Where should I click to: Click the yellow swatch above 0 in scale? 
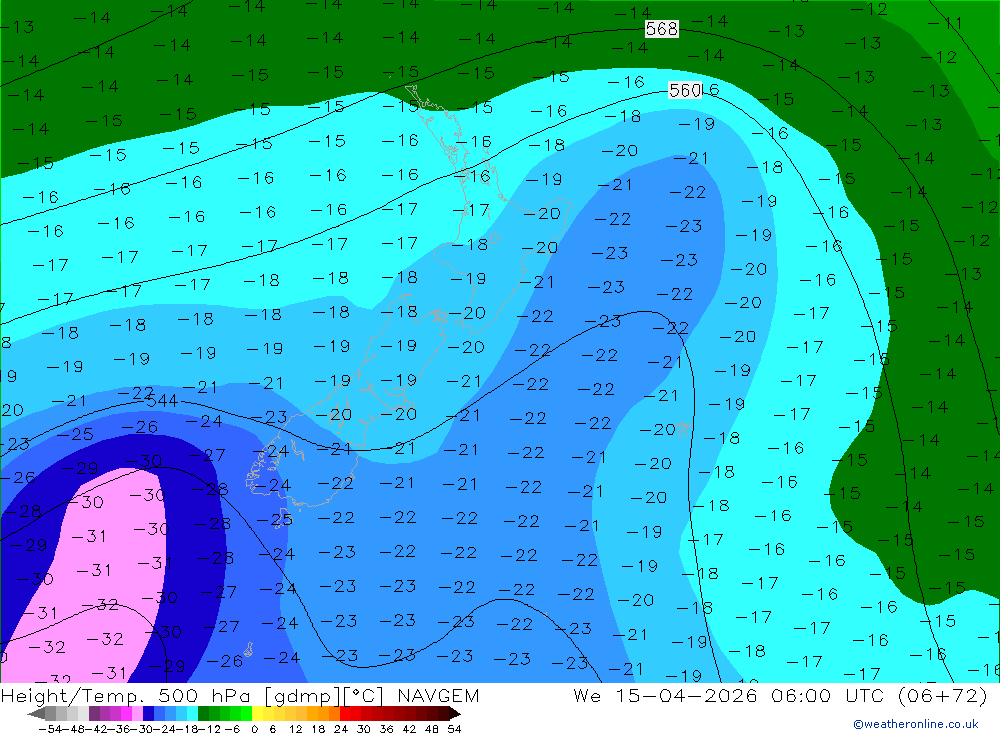pyautogui.click(x=257, y=714)
